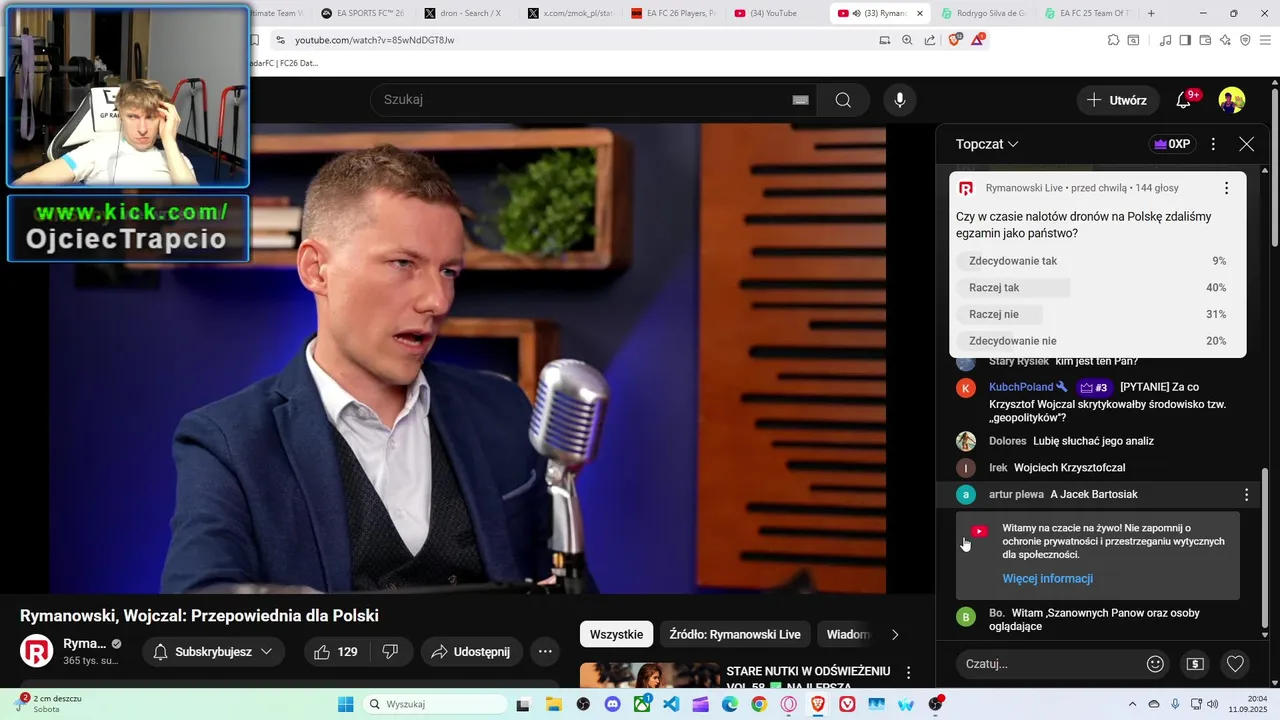The width and height of the screenshot is (1280, 720).
Task: Send a Super Chat with dollar icon
Action: pyautogui.click(x=1195, y=663)
